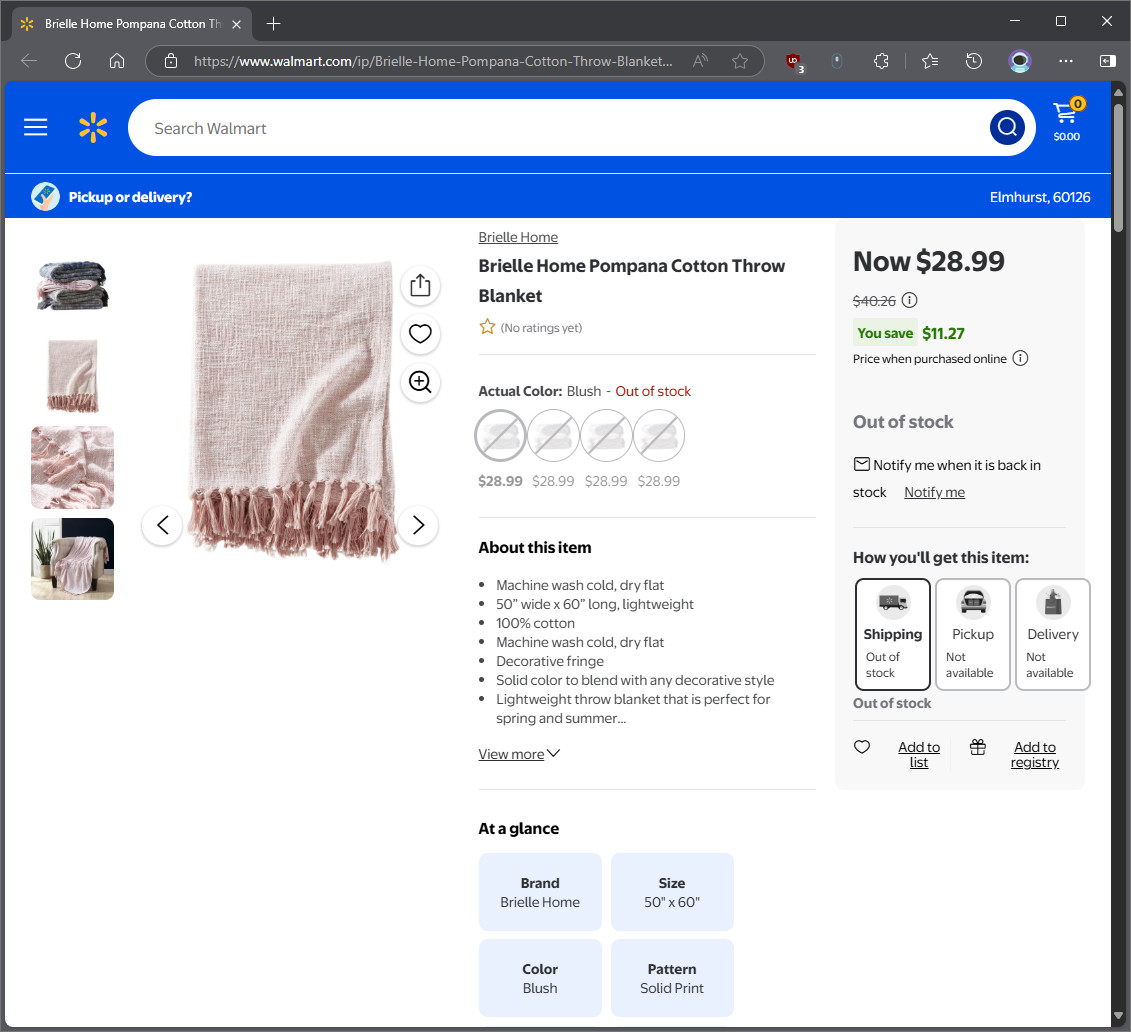Click the Walmart spark logo
The height and width of the screenshot is (1032, 1131).
pos(93,128)
